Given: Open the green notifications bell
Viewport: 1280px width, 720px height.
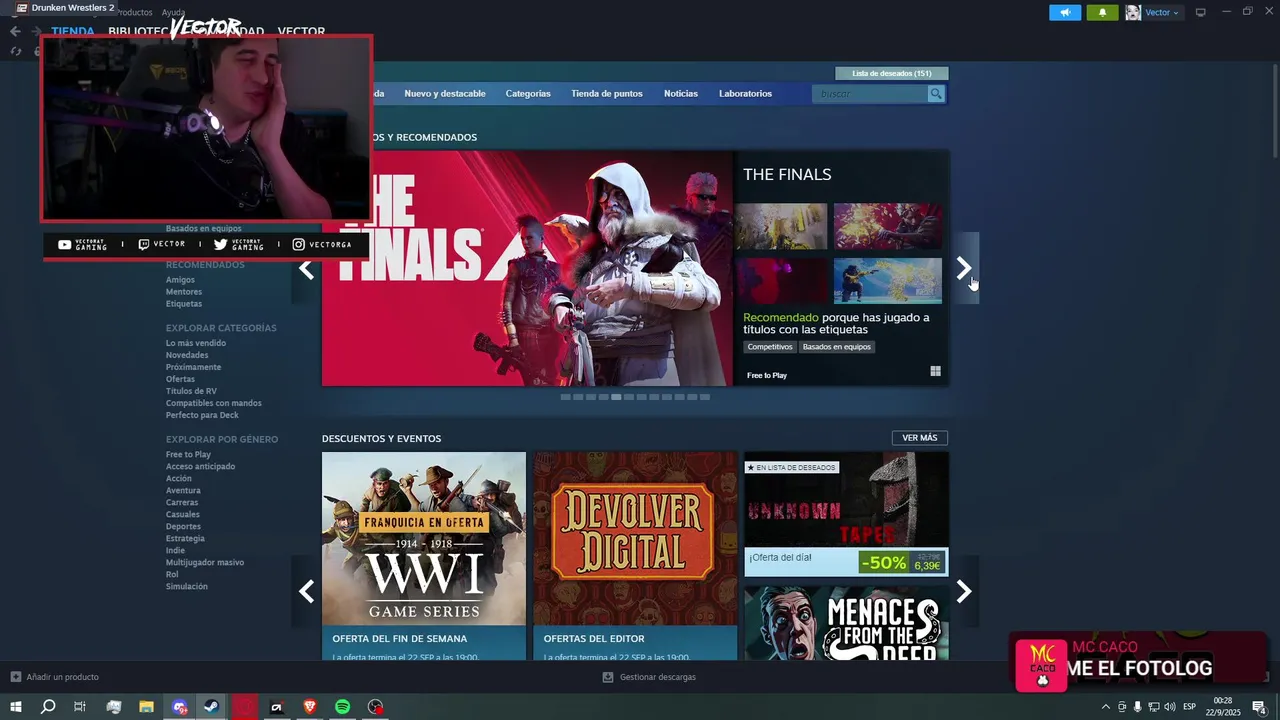Looking at the screenshot, I should pos(1102,12).
